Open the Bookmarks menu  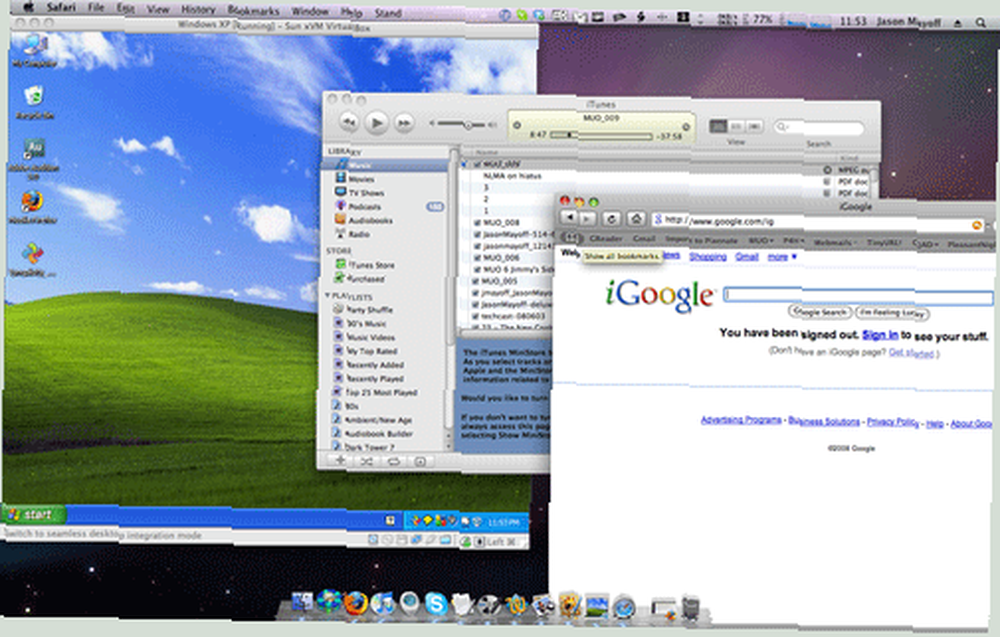[x=253, y=11]
